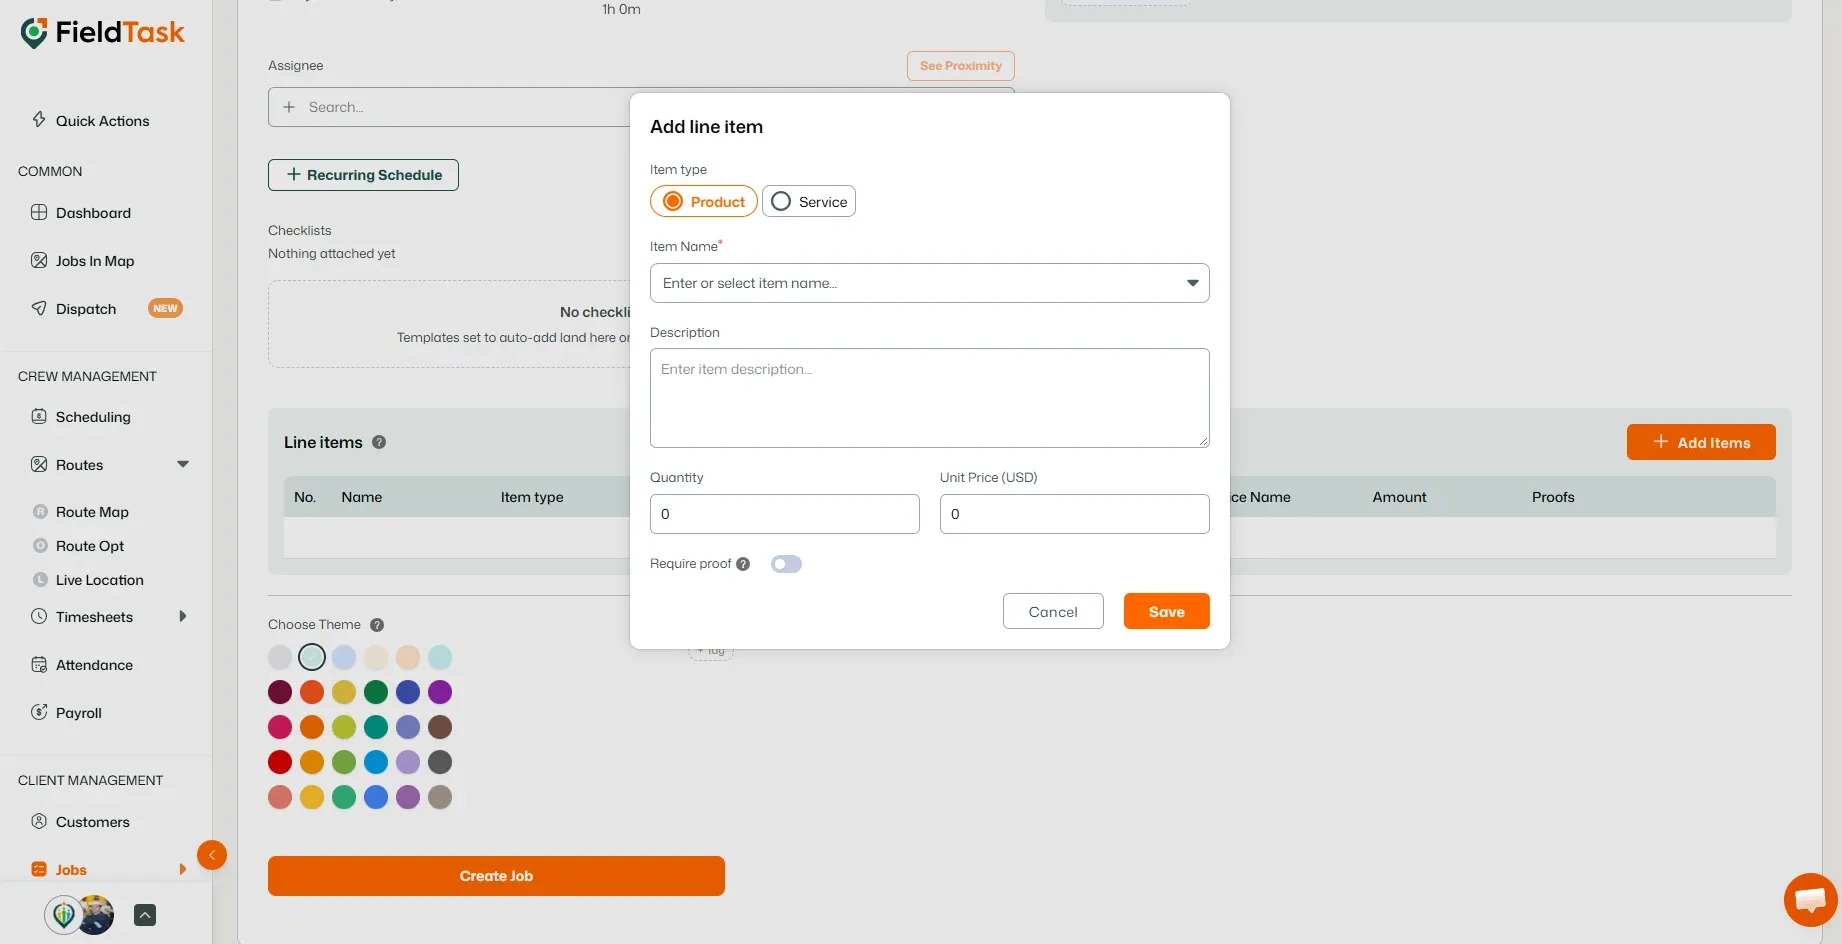Click the Create Job button
The image size is (1842, 944).
[x=496, y=876]
